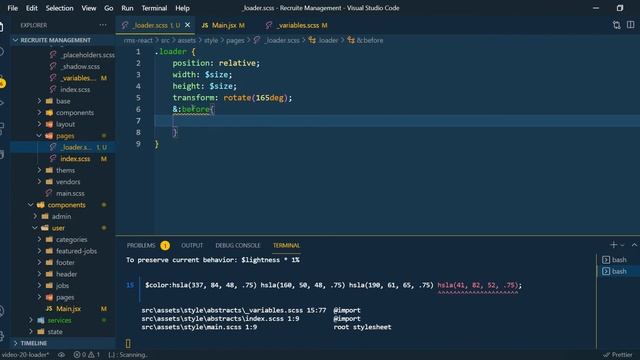Open the File menu
Screen dimensions: 640x360
[13, 8]
